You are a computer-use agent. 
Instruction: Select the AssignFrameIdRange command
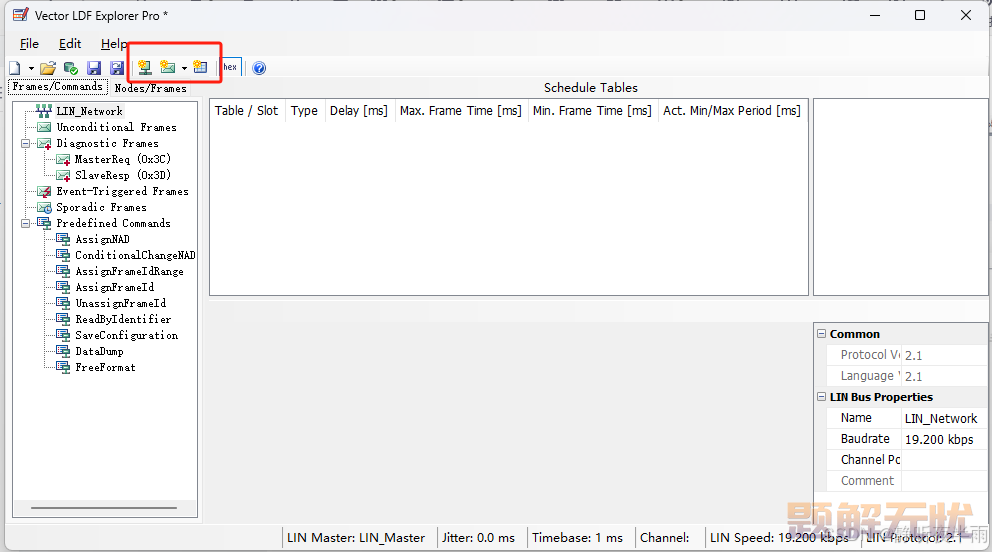pos(130,271)
